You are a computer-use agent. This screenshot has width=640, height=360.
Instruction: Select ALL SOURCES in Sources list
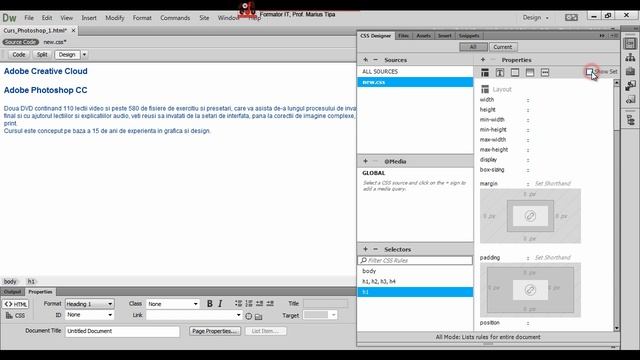pos(415,71)
